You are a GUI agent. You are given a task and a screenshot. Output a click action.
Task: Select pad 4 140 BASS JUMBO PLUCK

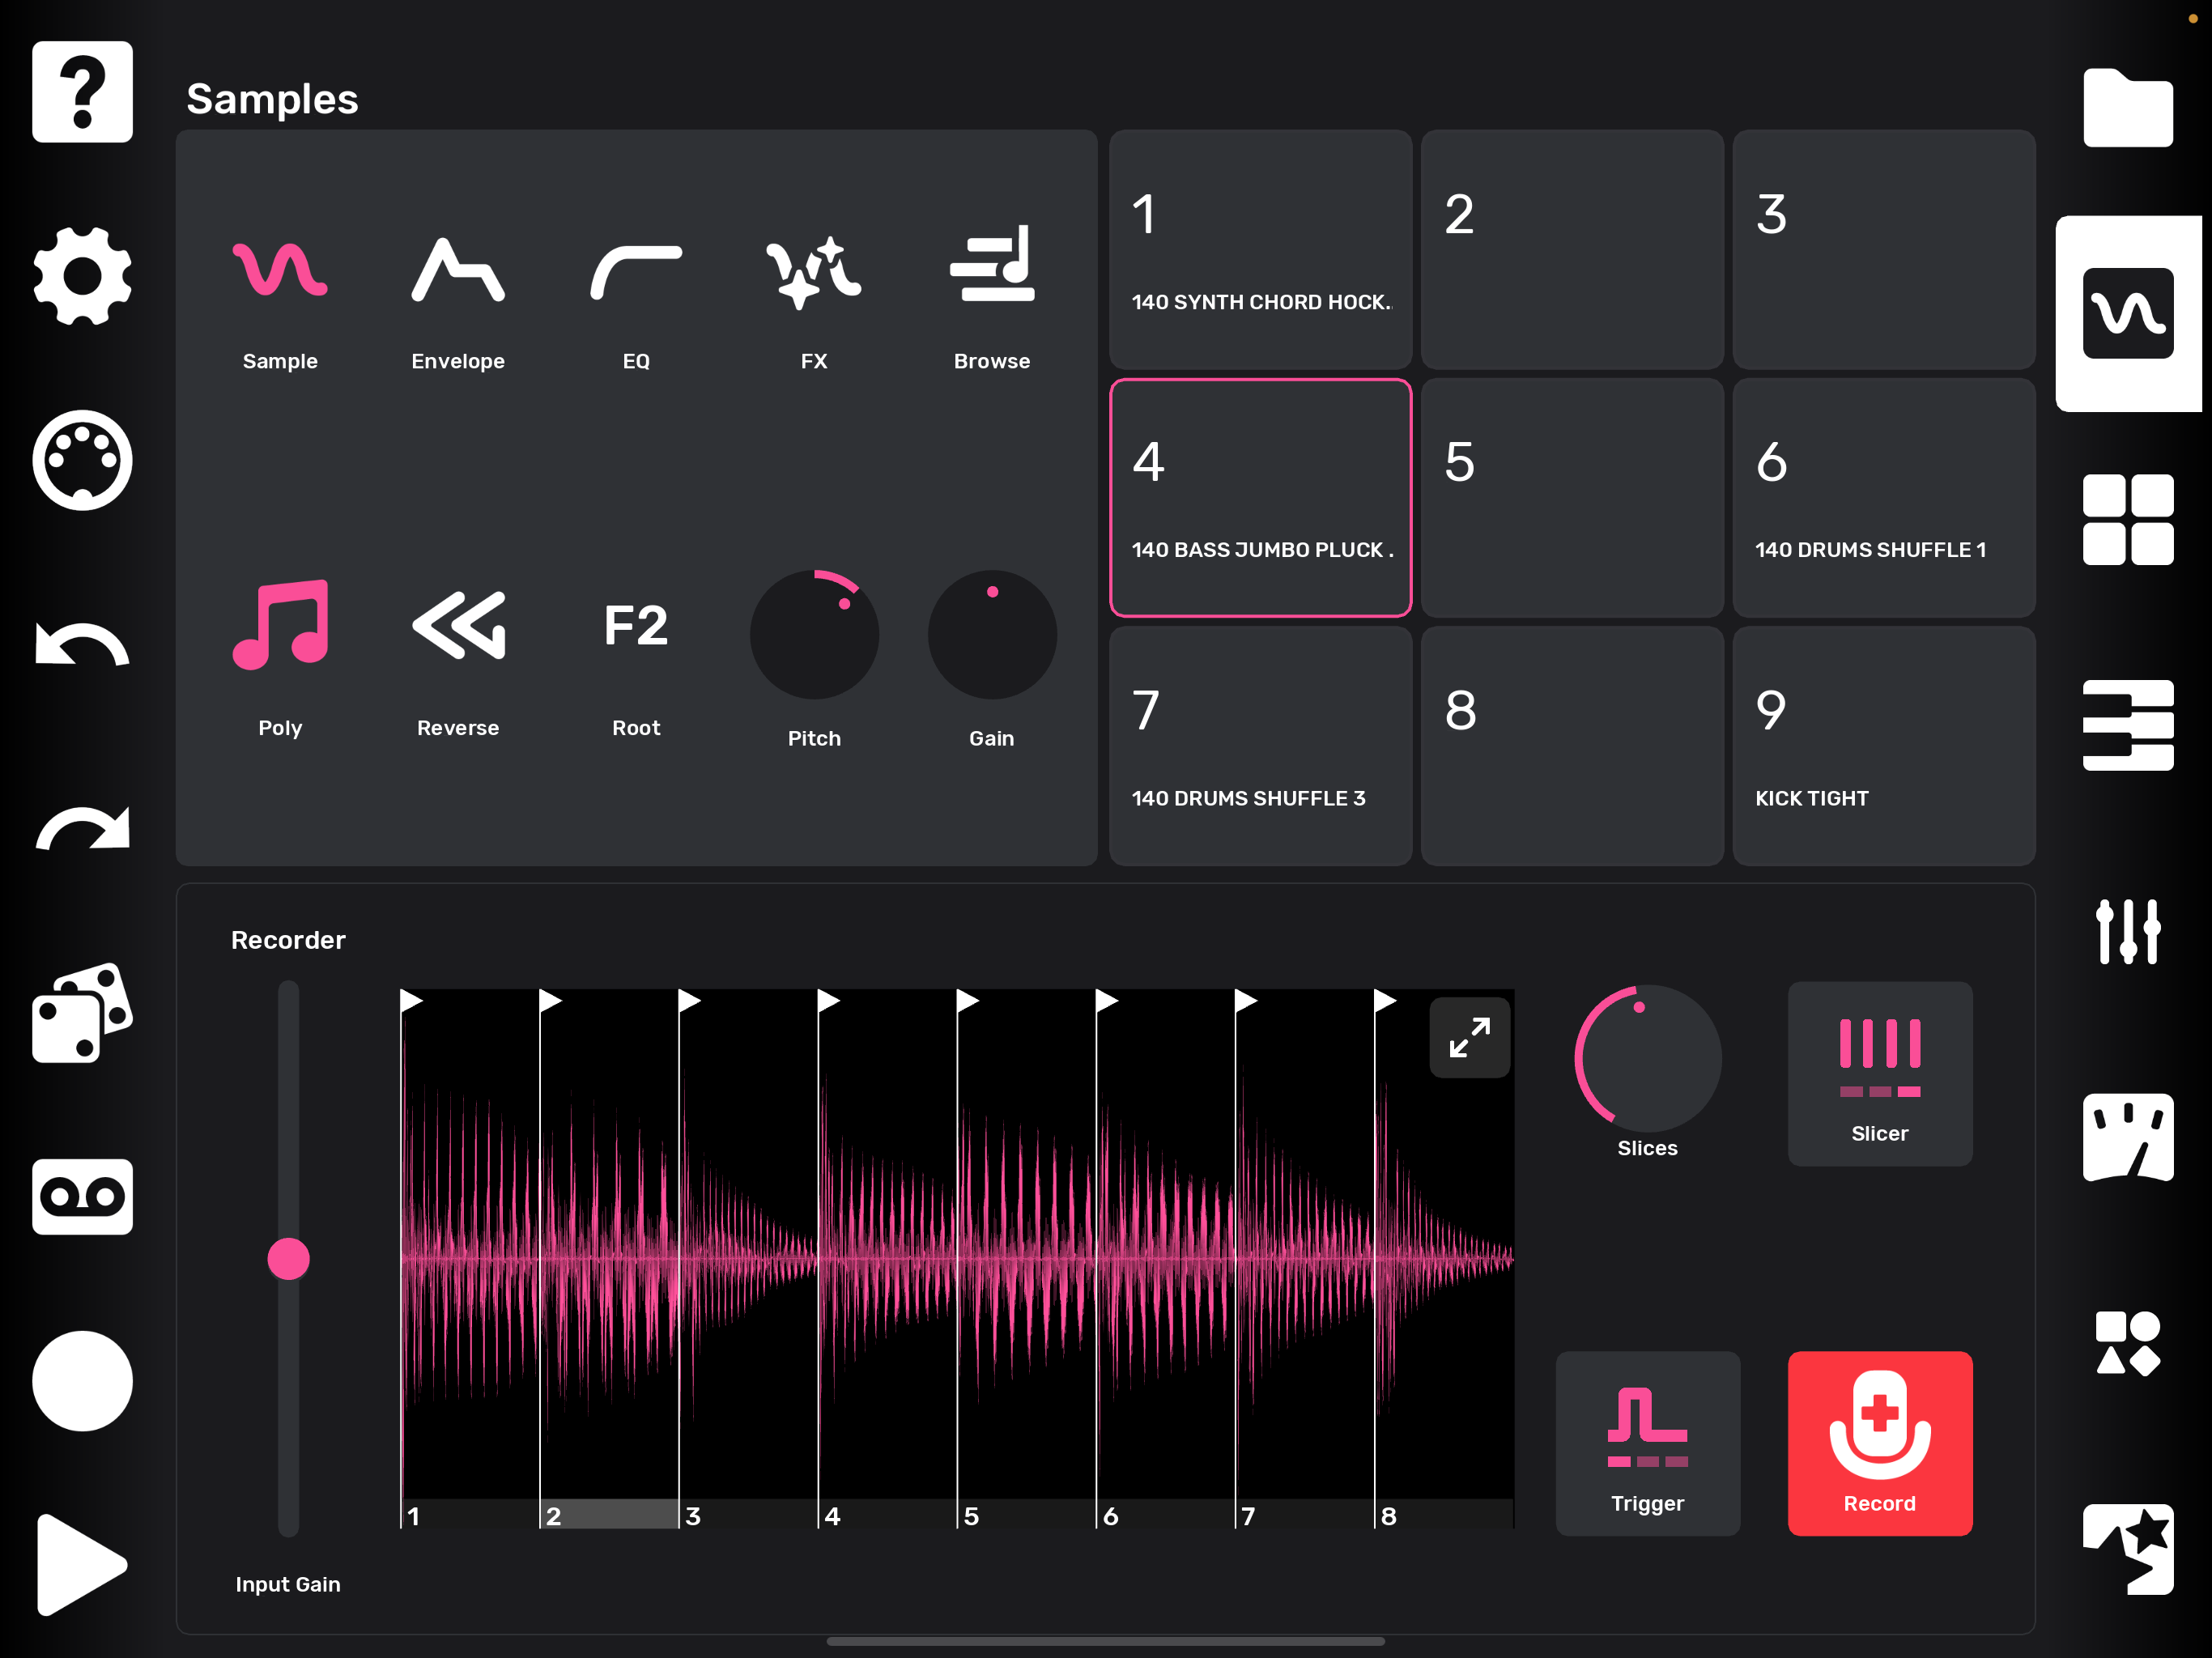1260,498
